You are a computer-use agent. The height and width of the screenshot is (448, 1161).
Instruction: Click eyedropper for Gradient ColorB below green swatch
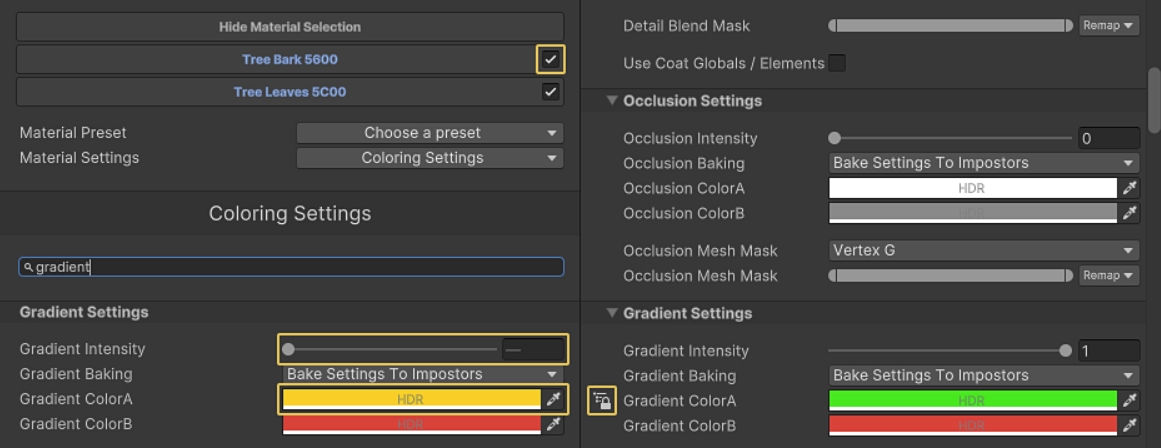pyautogui.click(x=1129, y=426)
